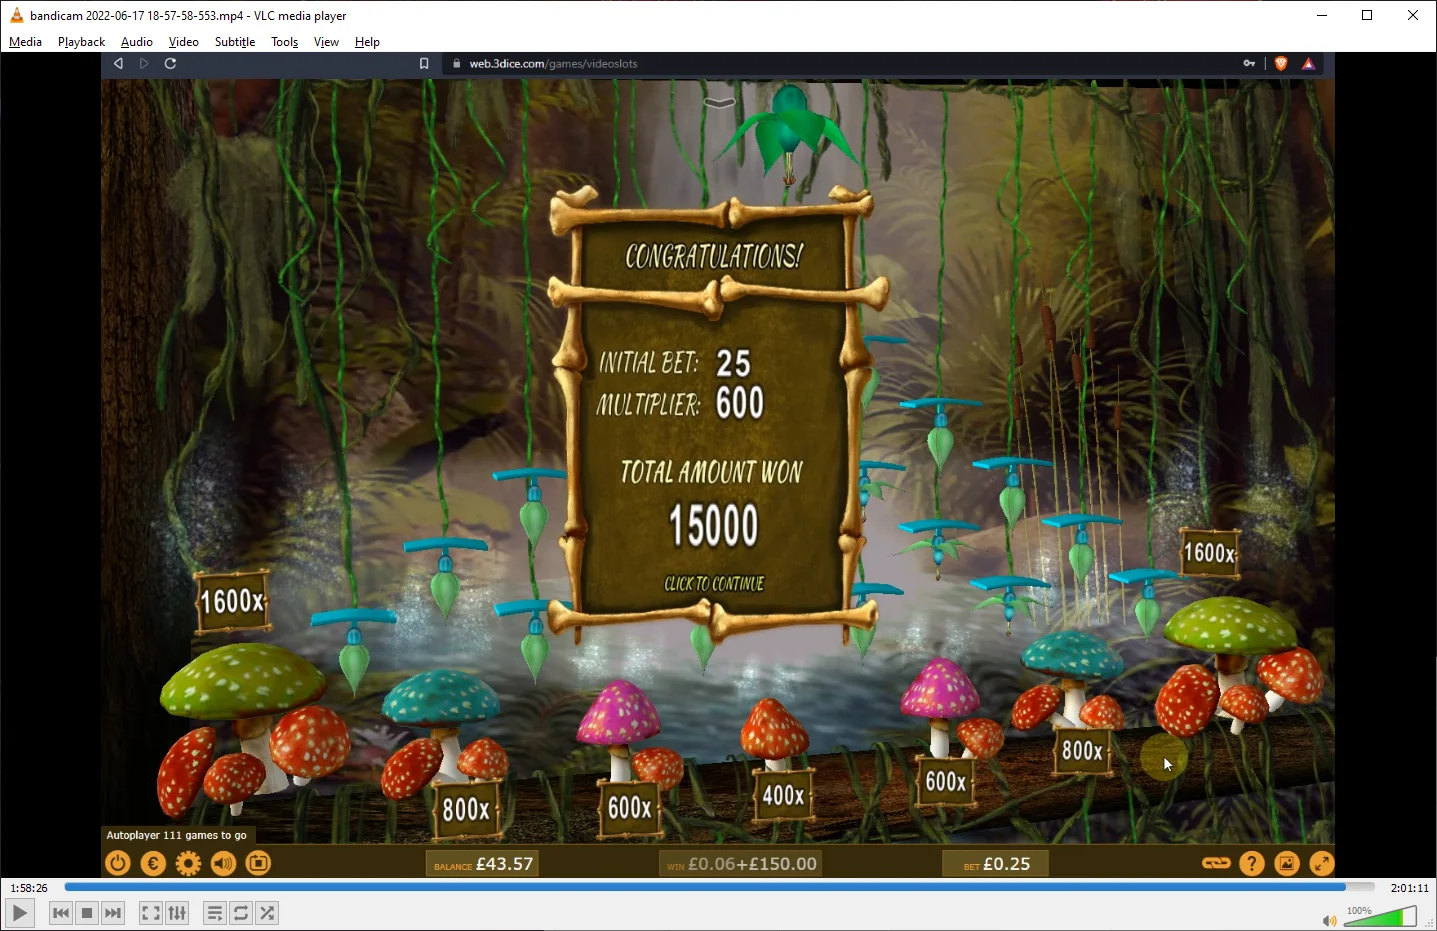Expand the small chevron handle atop the game
This screenshot has height=931, width=1437.
pyautogui.click(x=719, y=102)
